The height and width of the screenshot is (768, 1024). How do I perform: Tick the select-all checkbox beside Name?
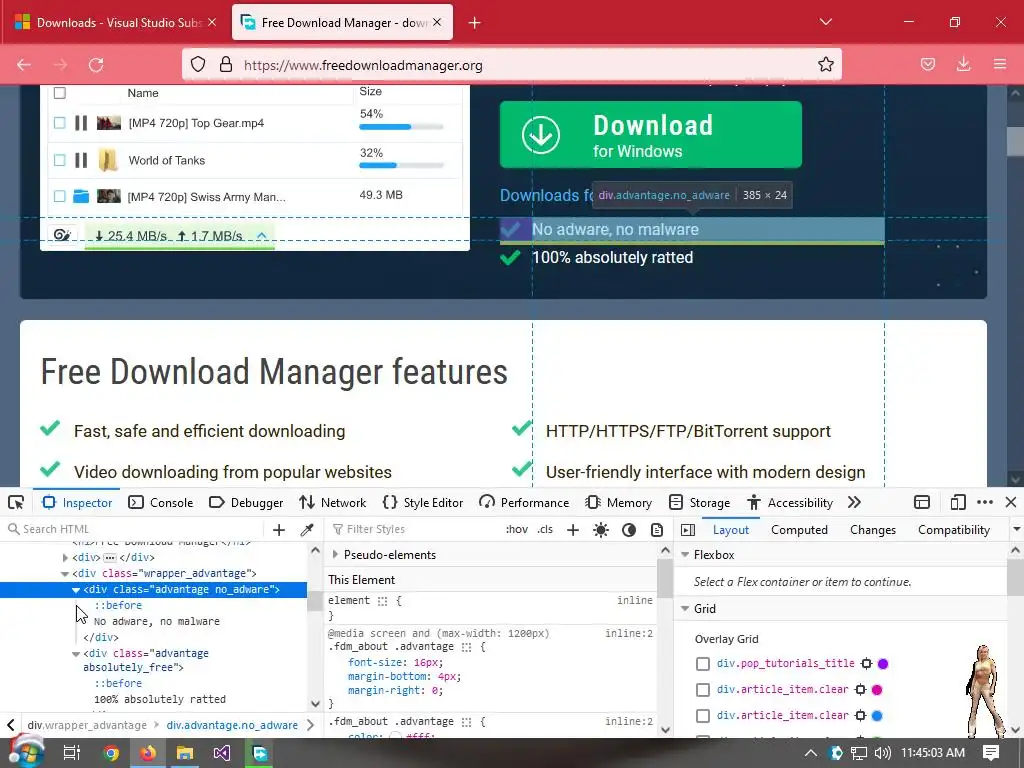pos(59,93)
